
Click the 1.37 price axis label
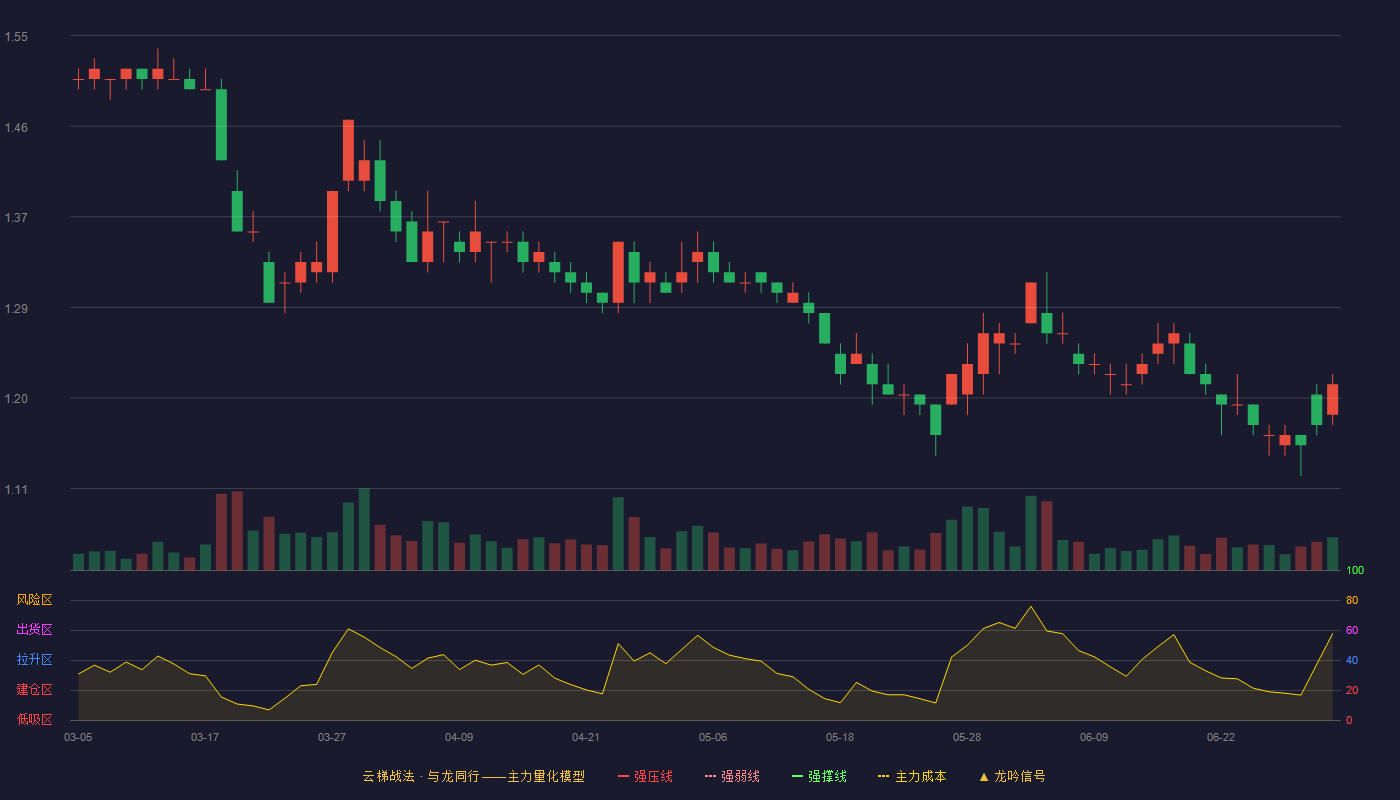[x=16, y=218]
